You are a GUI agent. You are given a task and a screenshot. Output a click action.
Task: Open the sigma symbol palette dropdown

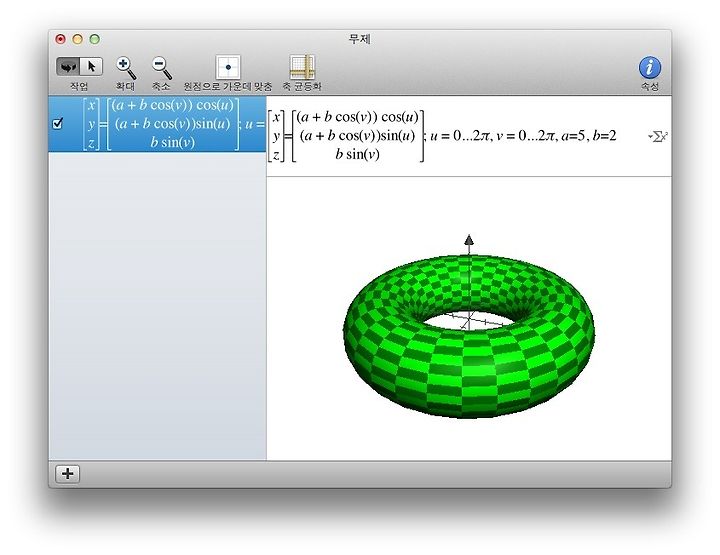pos(658,136)
